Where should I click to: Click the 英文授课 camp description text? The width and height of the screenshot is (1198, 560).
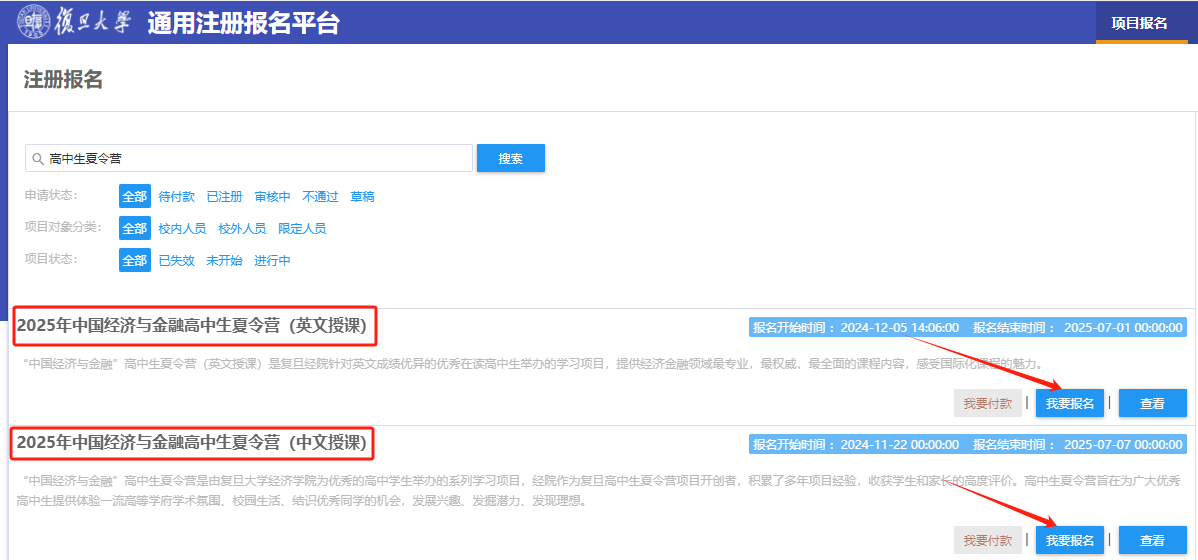click(533, 363)
